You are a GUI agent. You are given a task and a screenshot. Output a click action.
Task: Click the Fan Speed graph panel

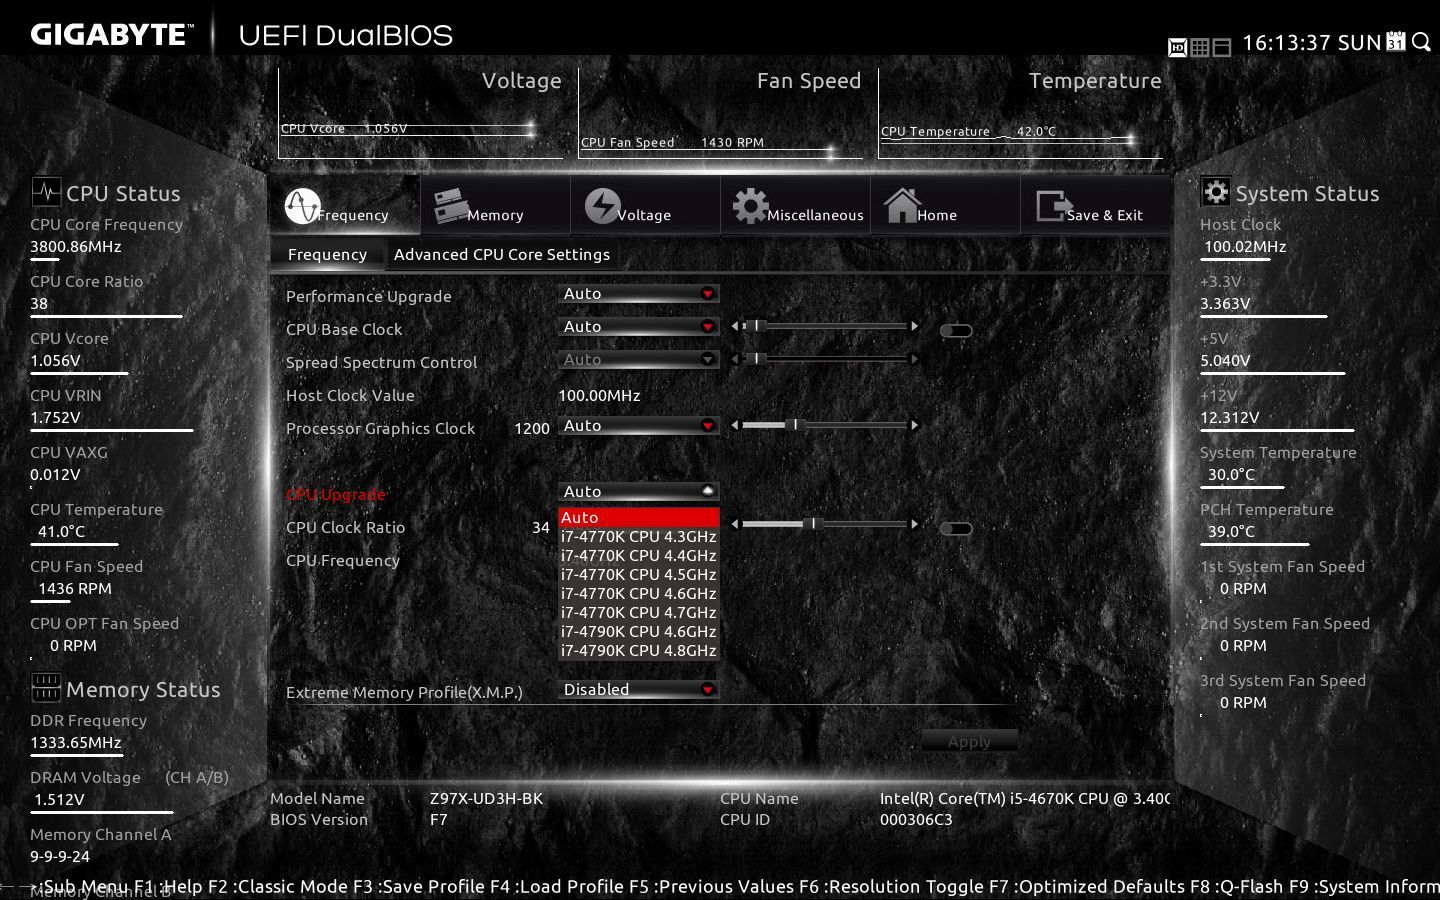(x=721, y=113)
